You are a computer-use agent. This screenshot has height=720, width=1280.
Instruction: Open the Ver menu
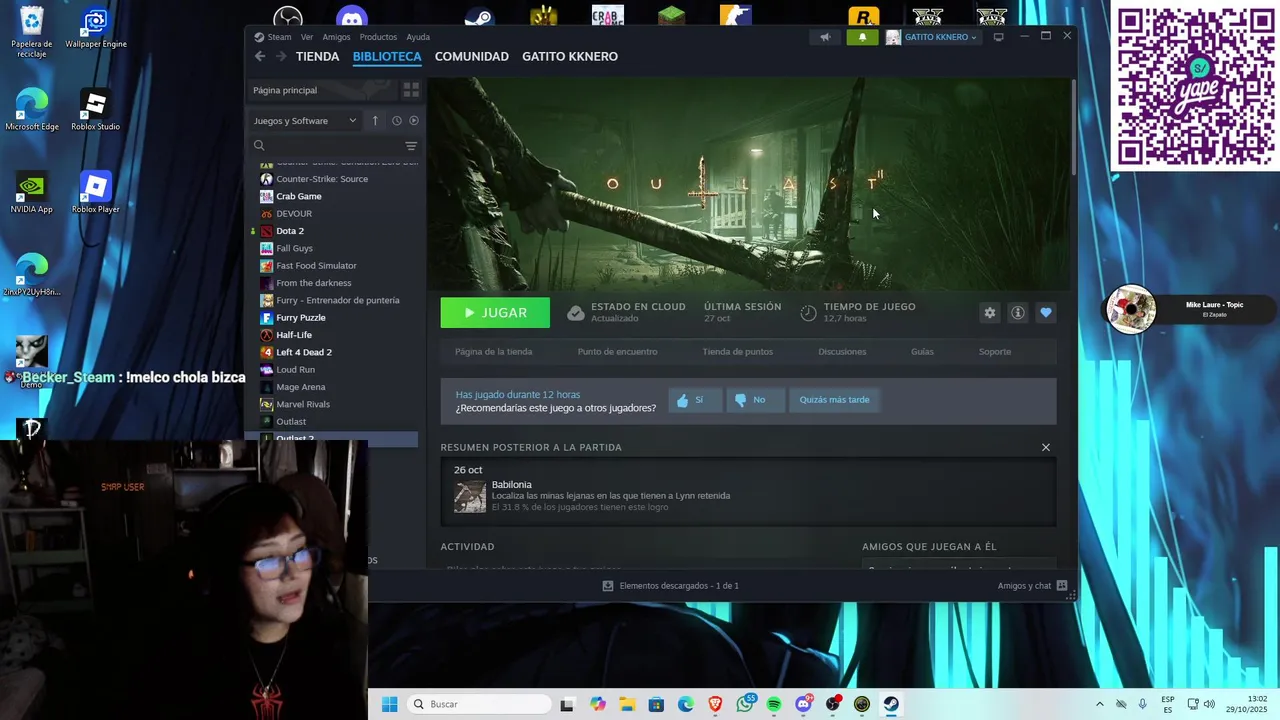(307, 37)
